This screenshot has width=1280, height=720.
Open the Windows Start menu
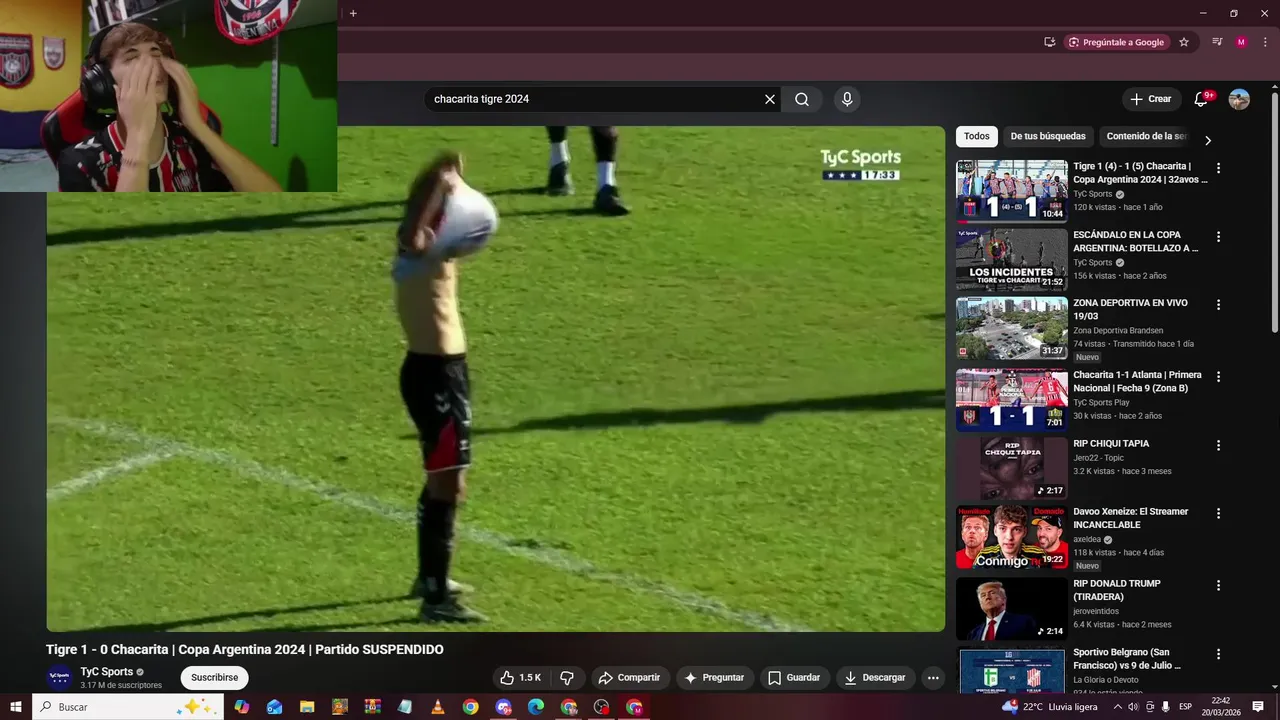[x=16, y=707]
